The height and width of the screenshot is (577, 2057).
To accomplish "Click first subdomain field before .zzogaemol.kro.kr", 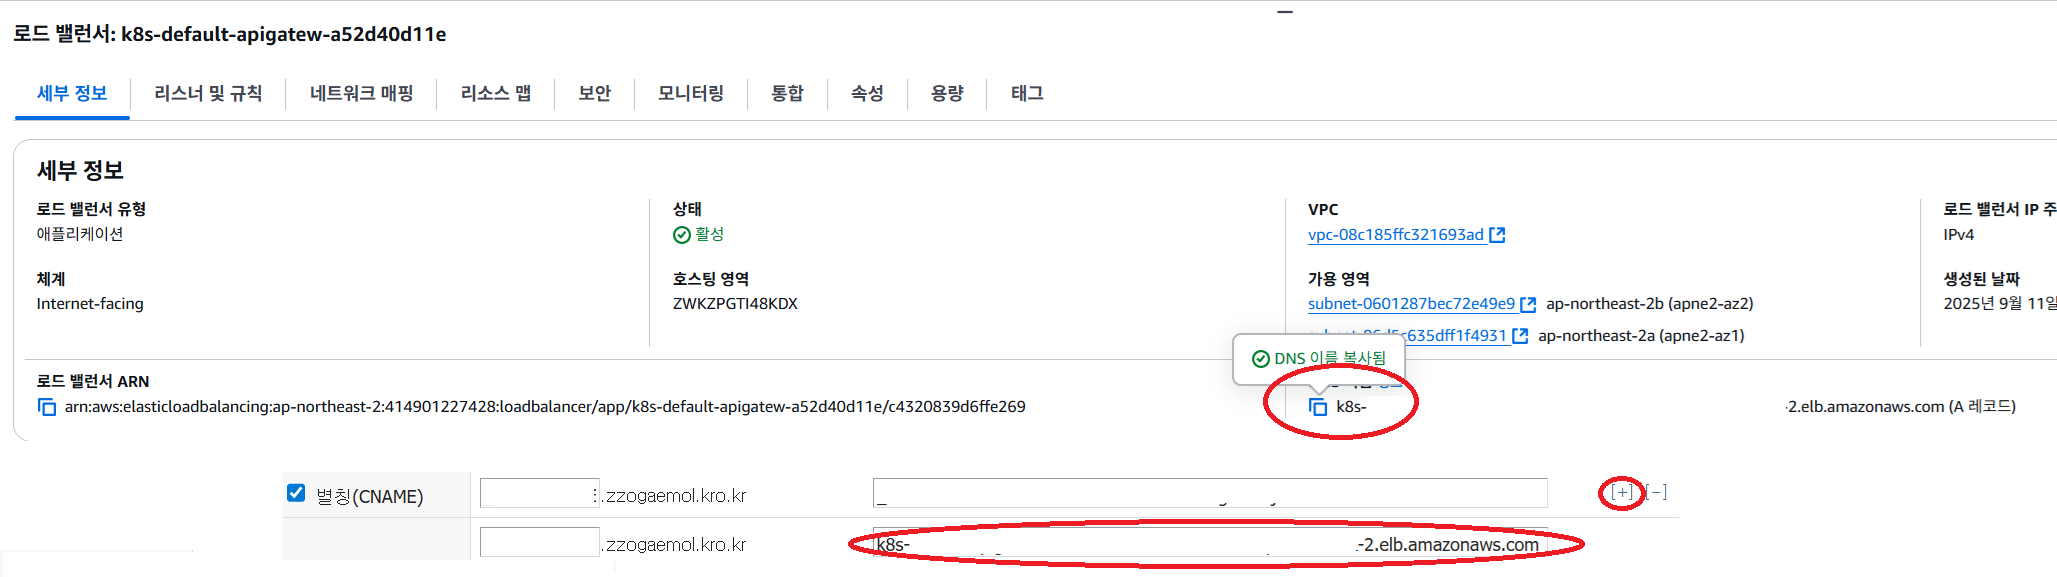I will tap(539, 493).
